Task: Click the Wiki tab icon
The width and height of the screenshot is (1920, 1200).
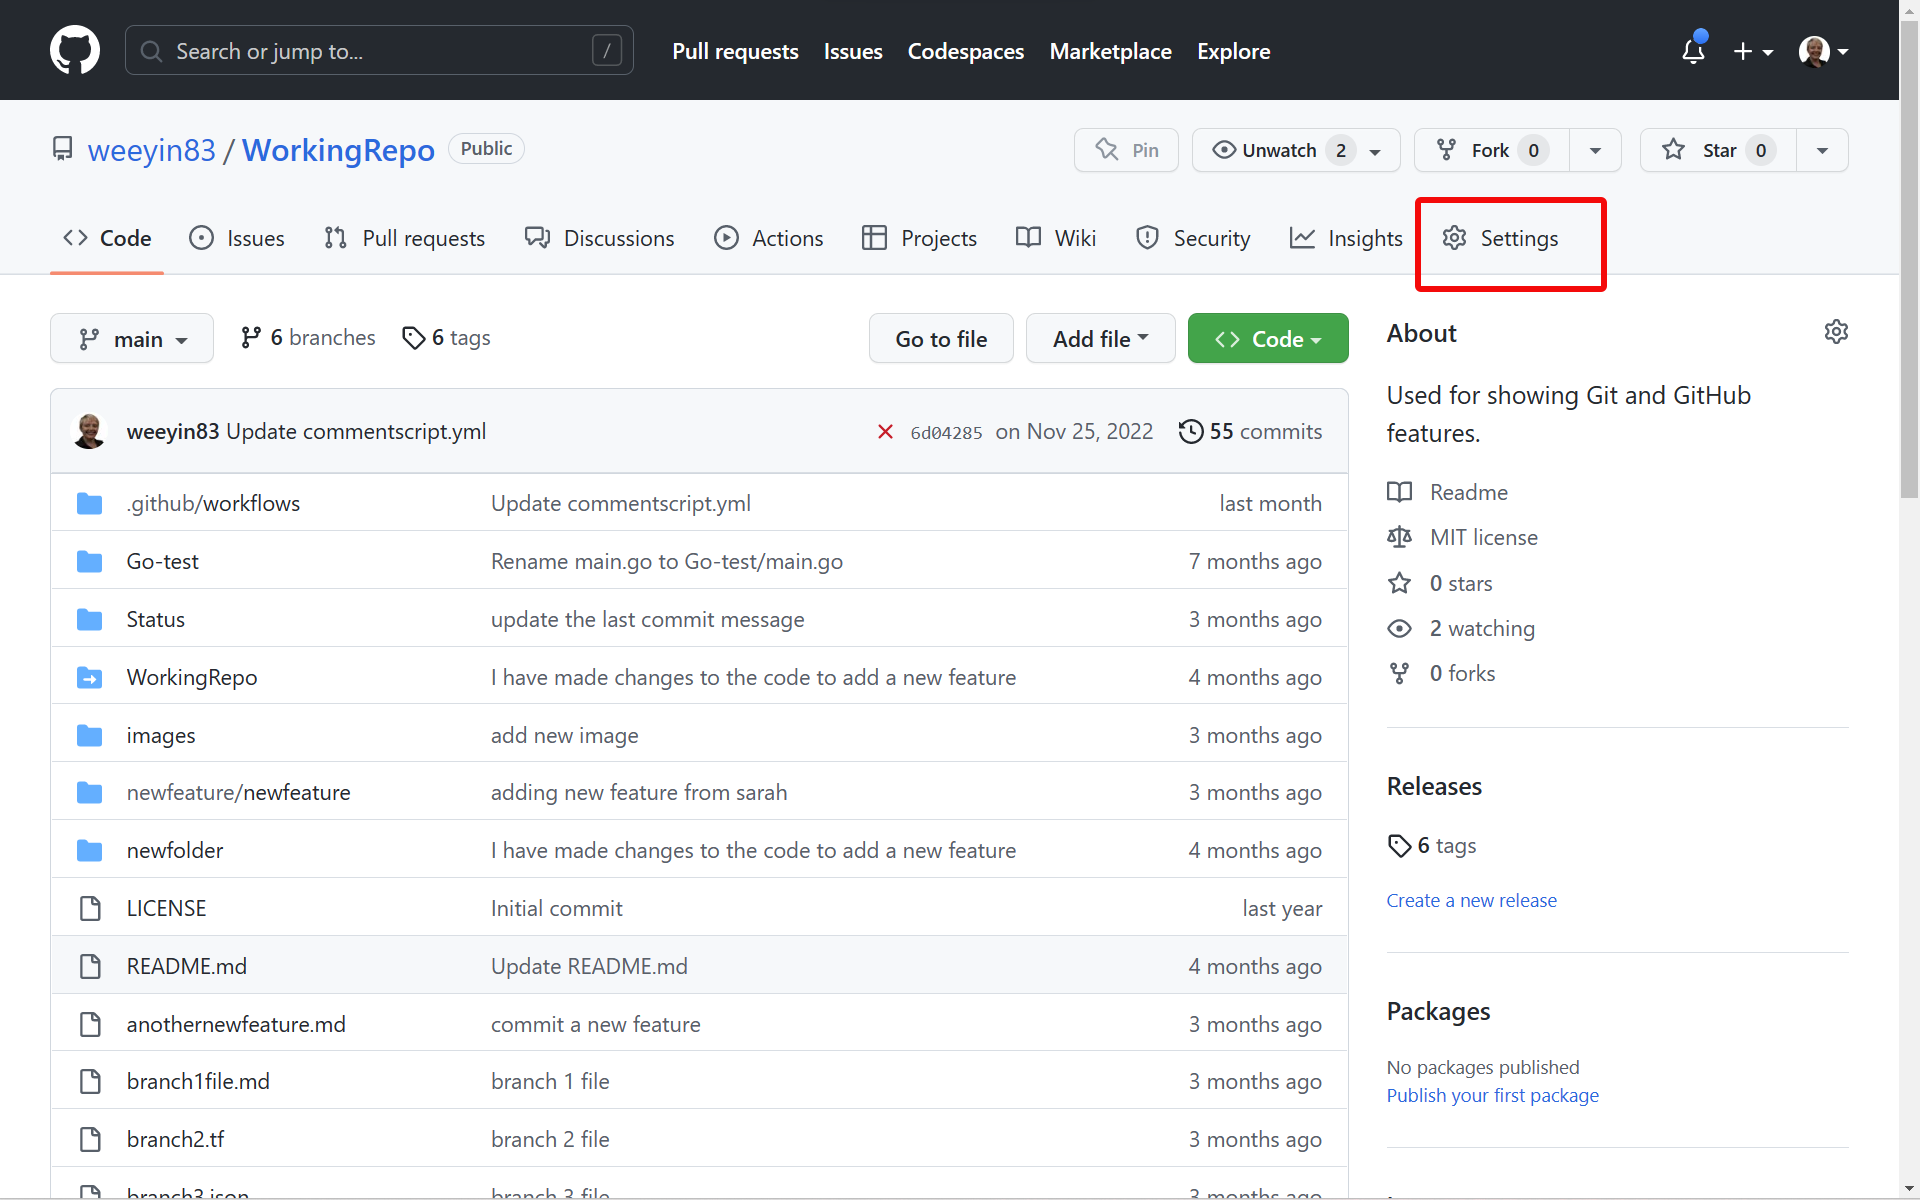Action: 1028,238
